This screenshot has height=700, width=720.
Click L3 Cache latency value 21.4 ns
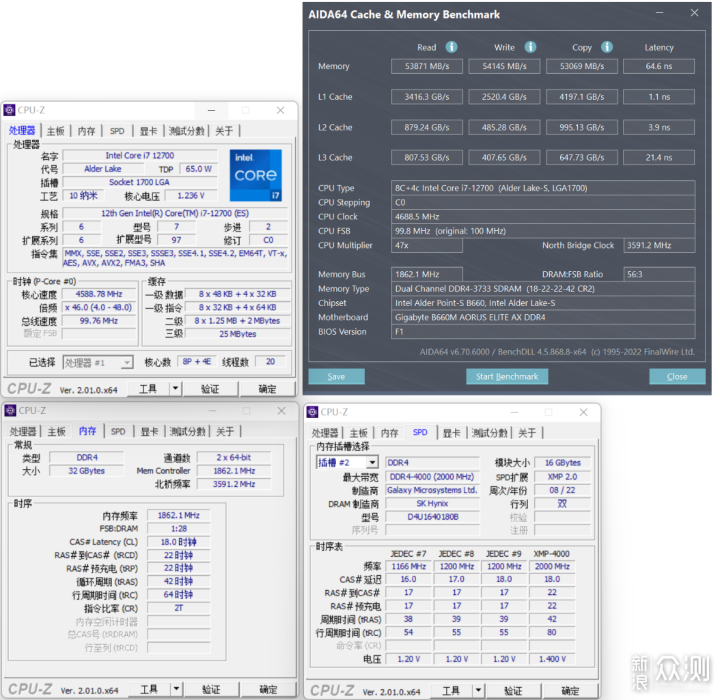point(659,158)
